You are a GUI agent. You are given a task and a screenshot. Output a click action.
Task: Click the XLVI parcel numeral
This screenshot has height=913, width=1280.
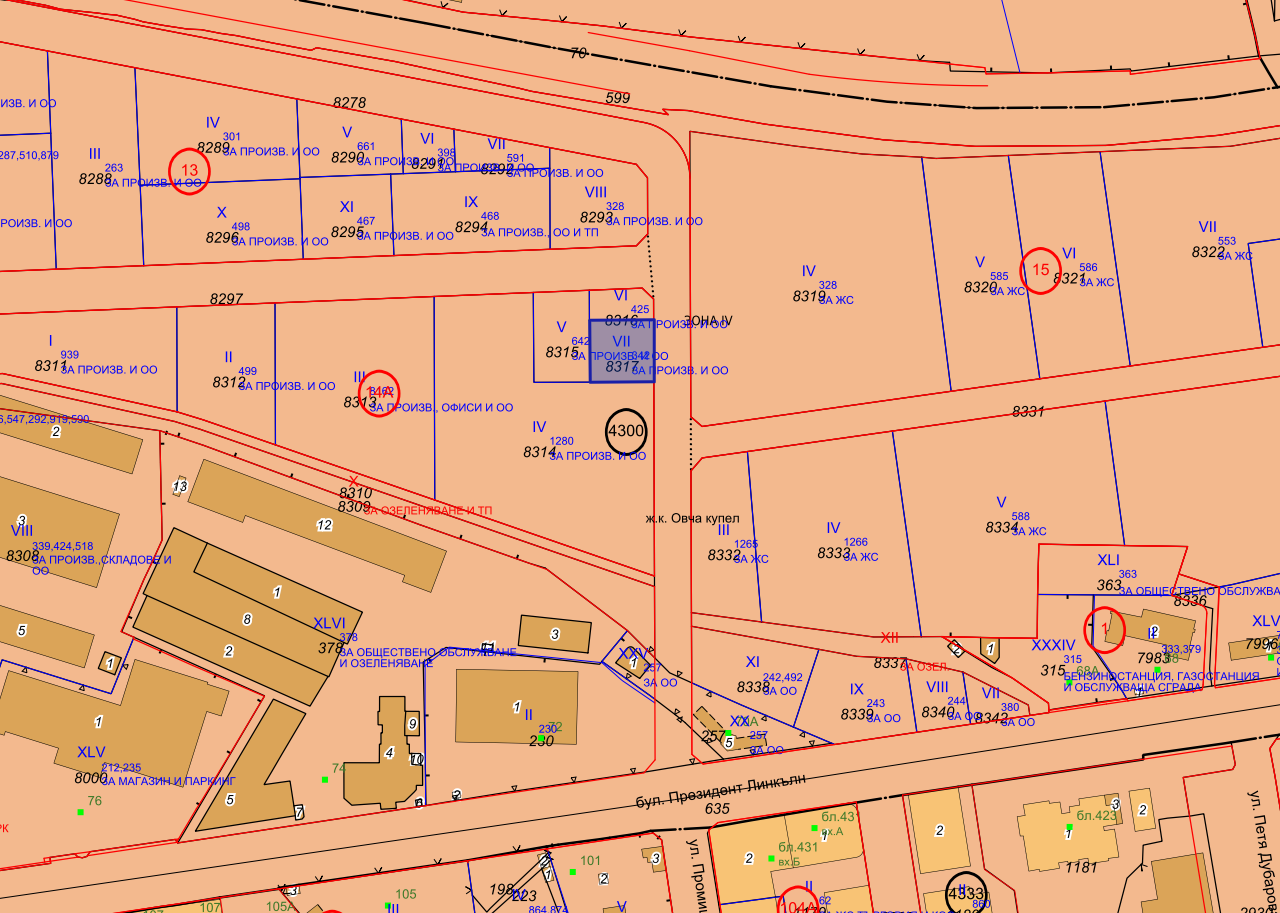[329, 622]
